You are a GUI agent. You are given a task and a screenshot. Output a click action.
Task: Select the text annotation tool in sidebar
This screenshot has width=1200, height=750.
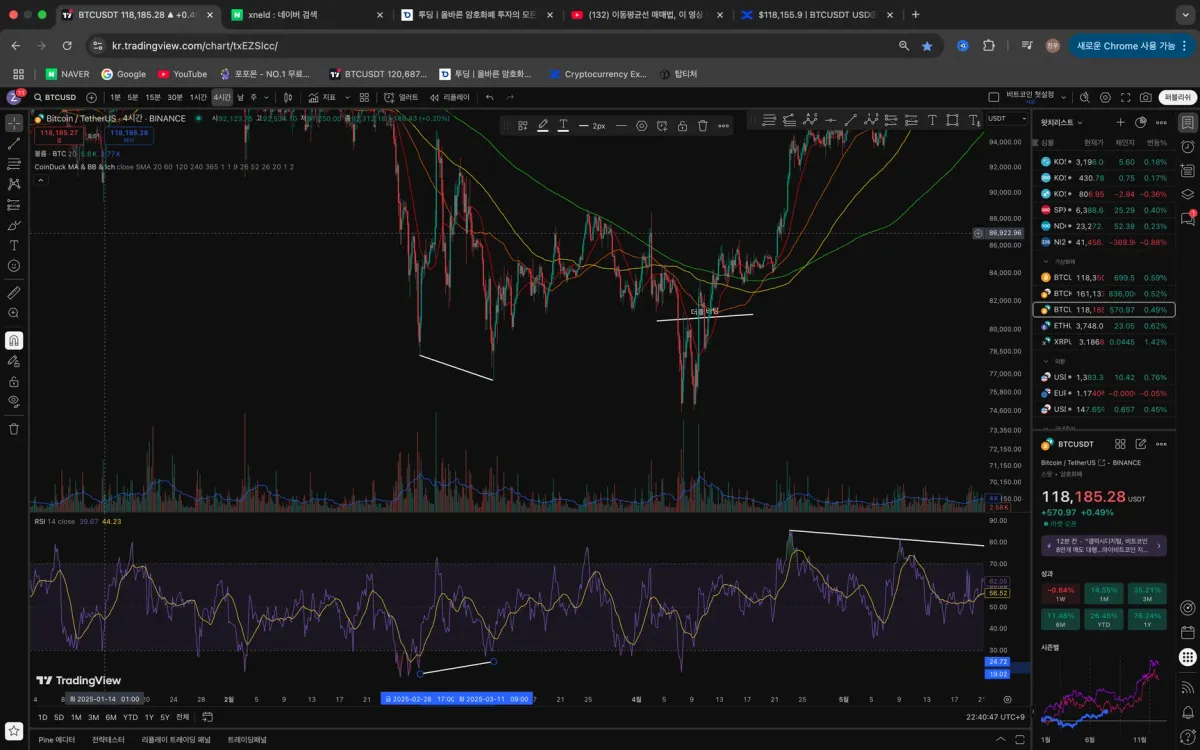point(14,245)
